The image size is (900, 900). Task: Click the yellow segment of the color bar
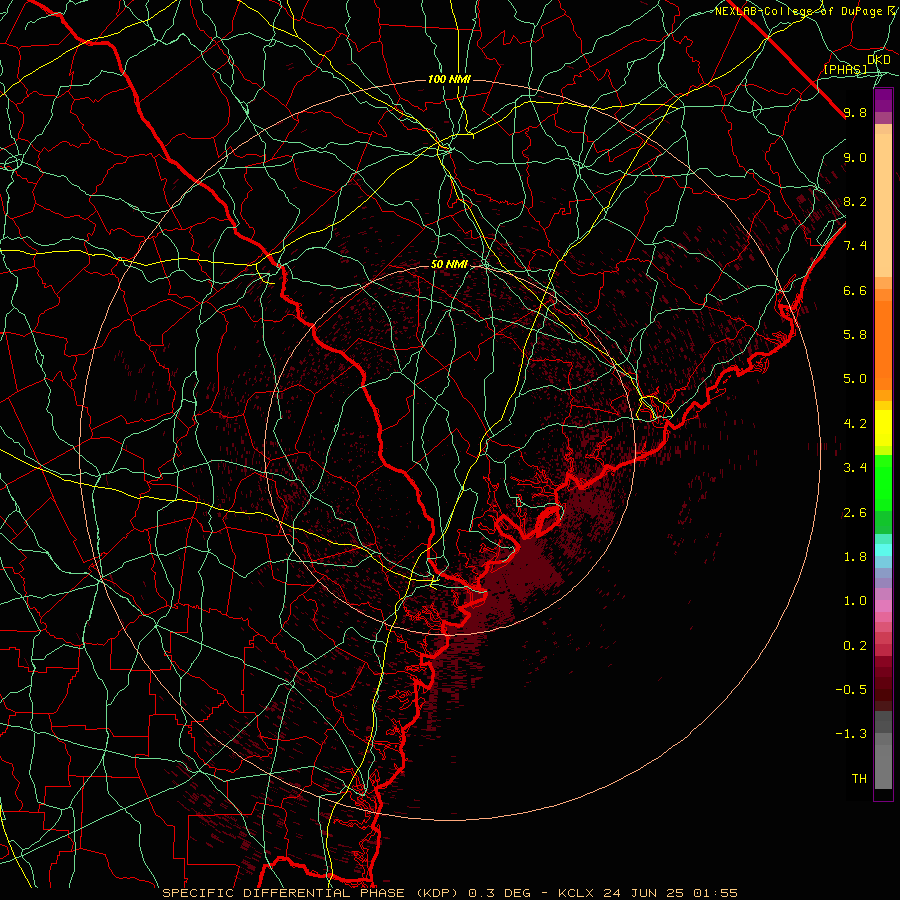[883, 428]
